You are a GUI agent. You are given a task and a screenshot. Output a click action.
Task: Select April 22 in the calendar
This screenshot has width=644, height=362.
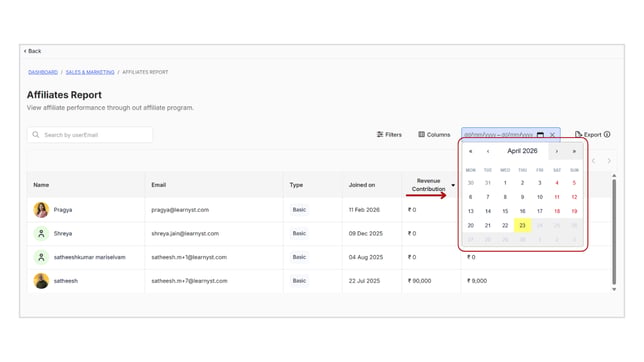[x=505, y=225]
